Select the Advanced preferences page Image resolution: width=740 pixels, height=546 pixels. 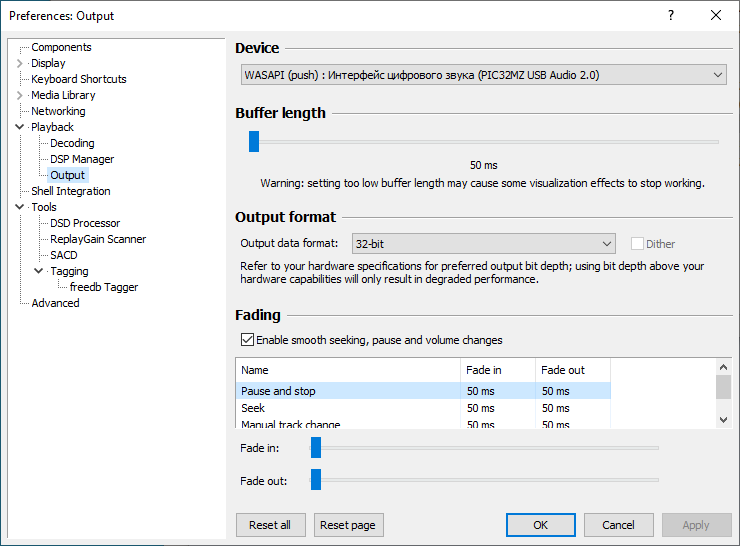[x=55, y=303]
